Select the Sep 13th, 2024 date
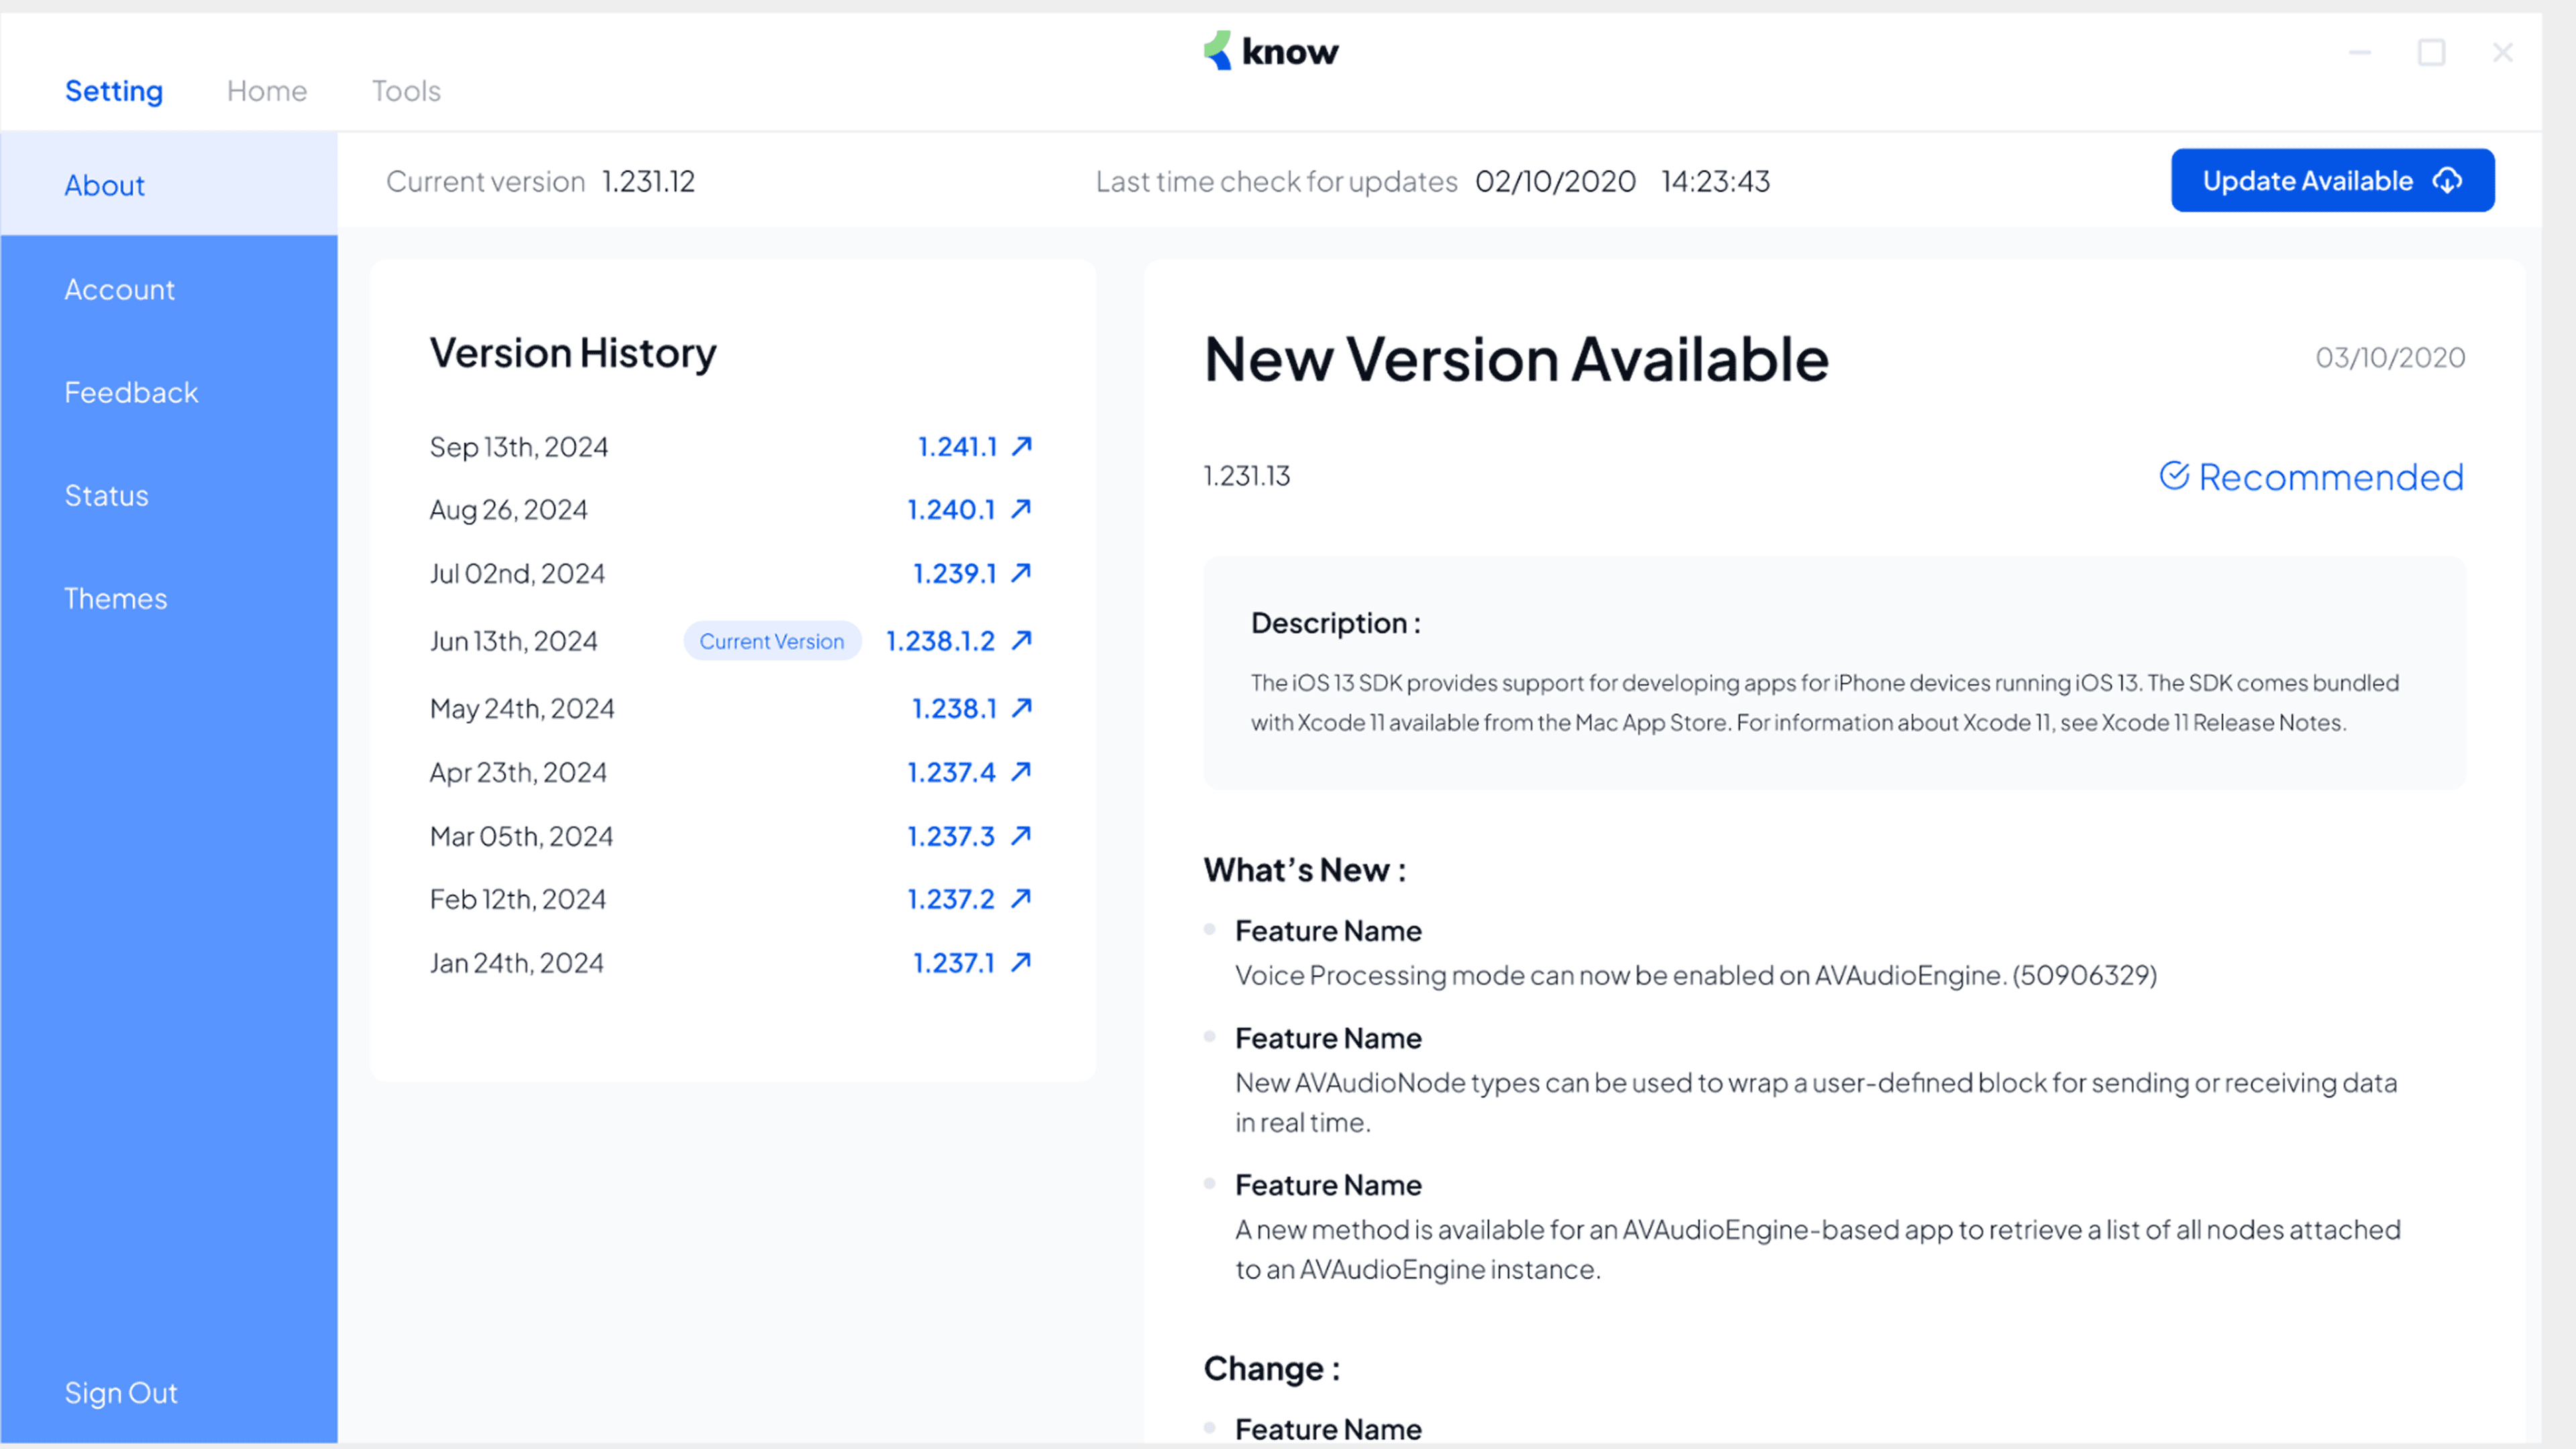Screen dimensions: 2576x1449 tap(519, 447)
